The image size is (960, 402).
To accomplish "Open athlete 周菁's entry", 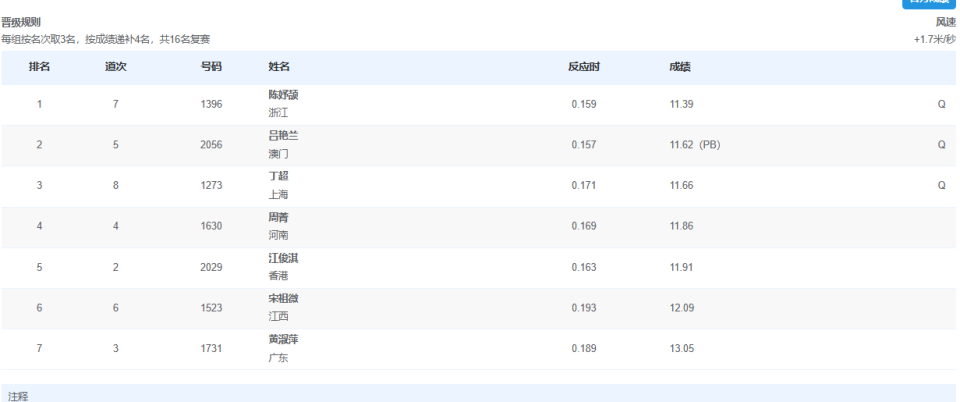I will (279, 217).
